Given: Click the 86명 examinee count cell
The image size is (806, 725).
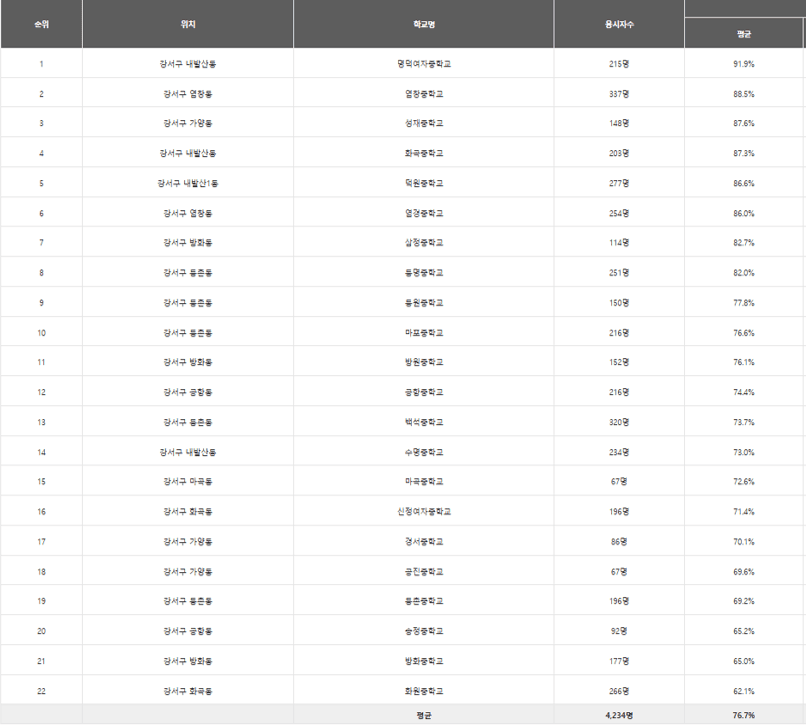Looking at the screenshot, I should pos(619,541).
